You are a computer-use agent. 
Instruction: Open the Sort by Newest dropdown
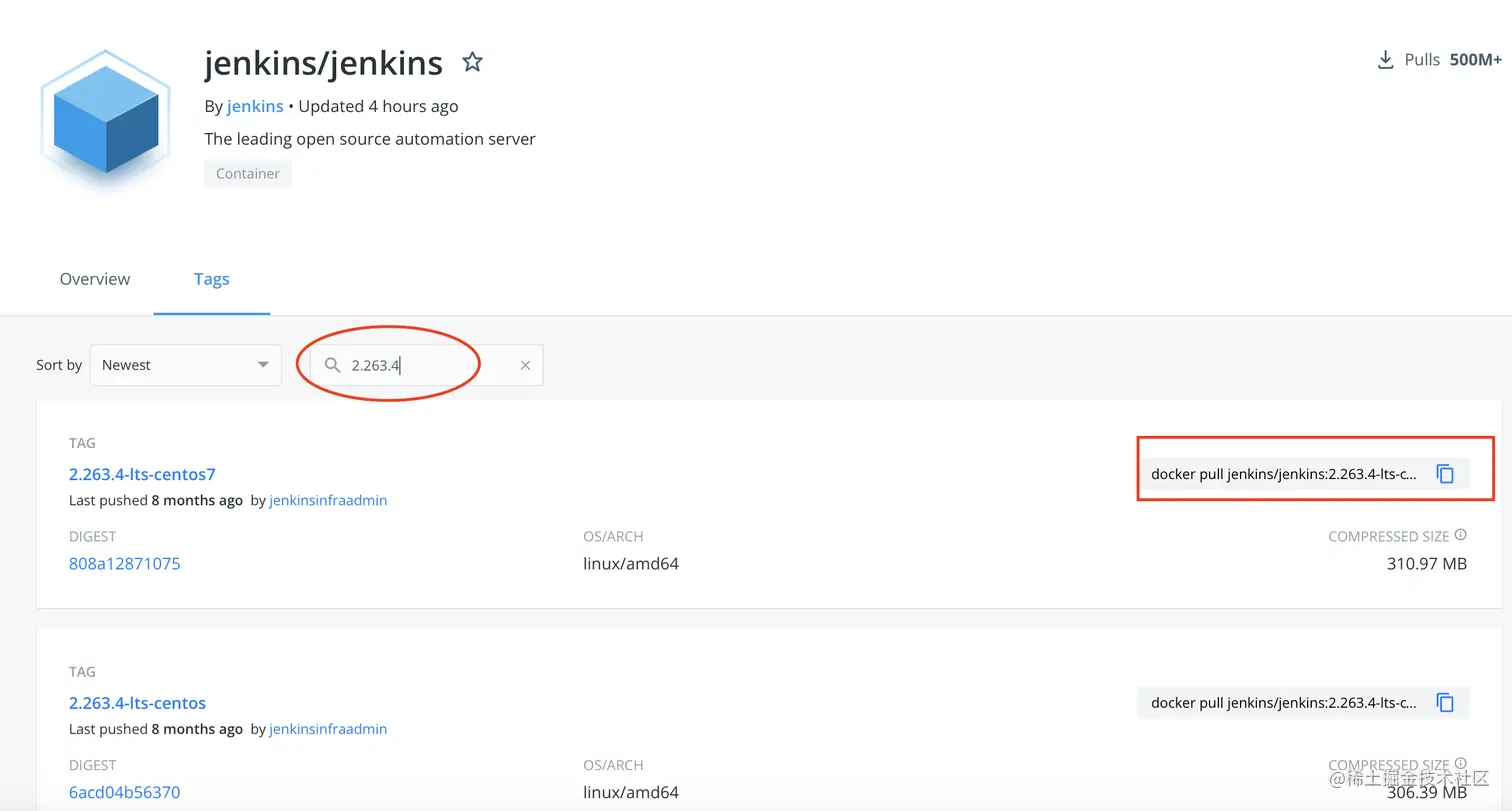186,365
